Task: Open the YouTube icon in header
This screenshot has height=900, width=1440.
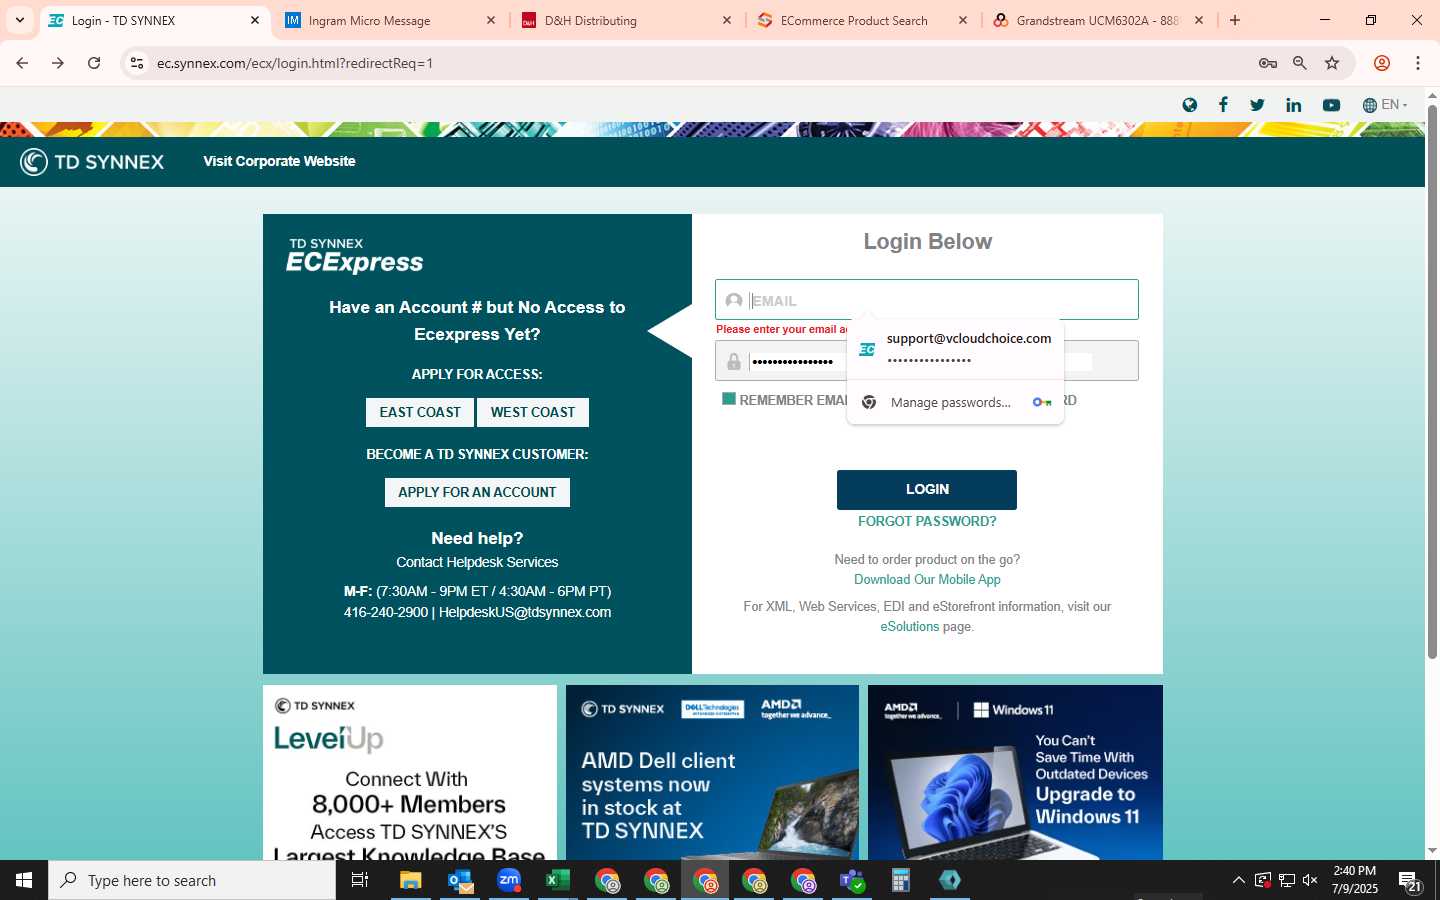Action: click(x=1331, y=105)
